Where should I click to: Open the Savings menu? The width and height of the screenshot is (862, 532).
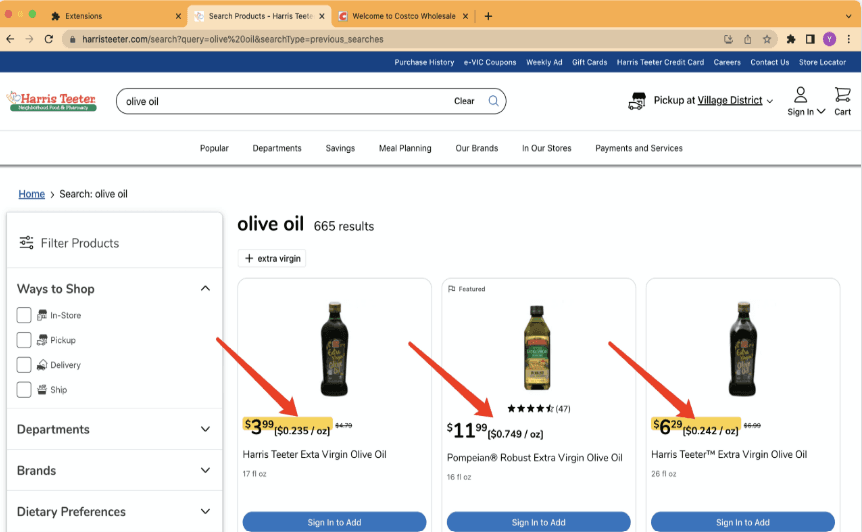tap(340, 148)
